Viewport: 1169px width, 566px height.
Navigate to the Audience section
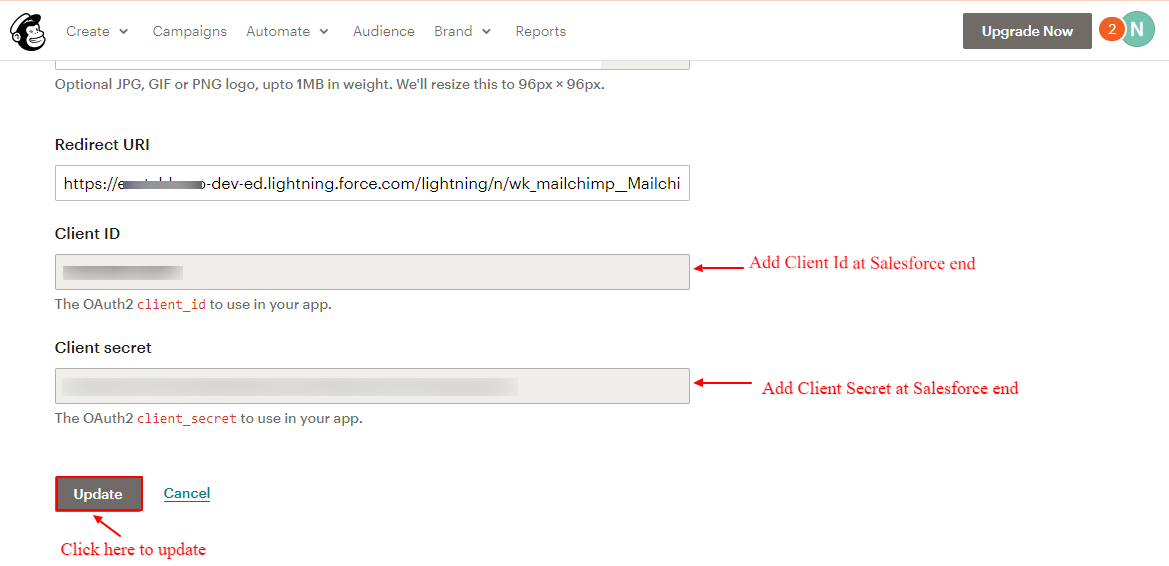tap(383, 32)
